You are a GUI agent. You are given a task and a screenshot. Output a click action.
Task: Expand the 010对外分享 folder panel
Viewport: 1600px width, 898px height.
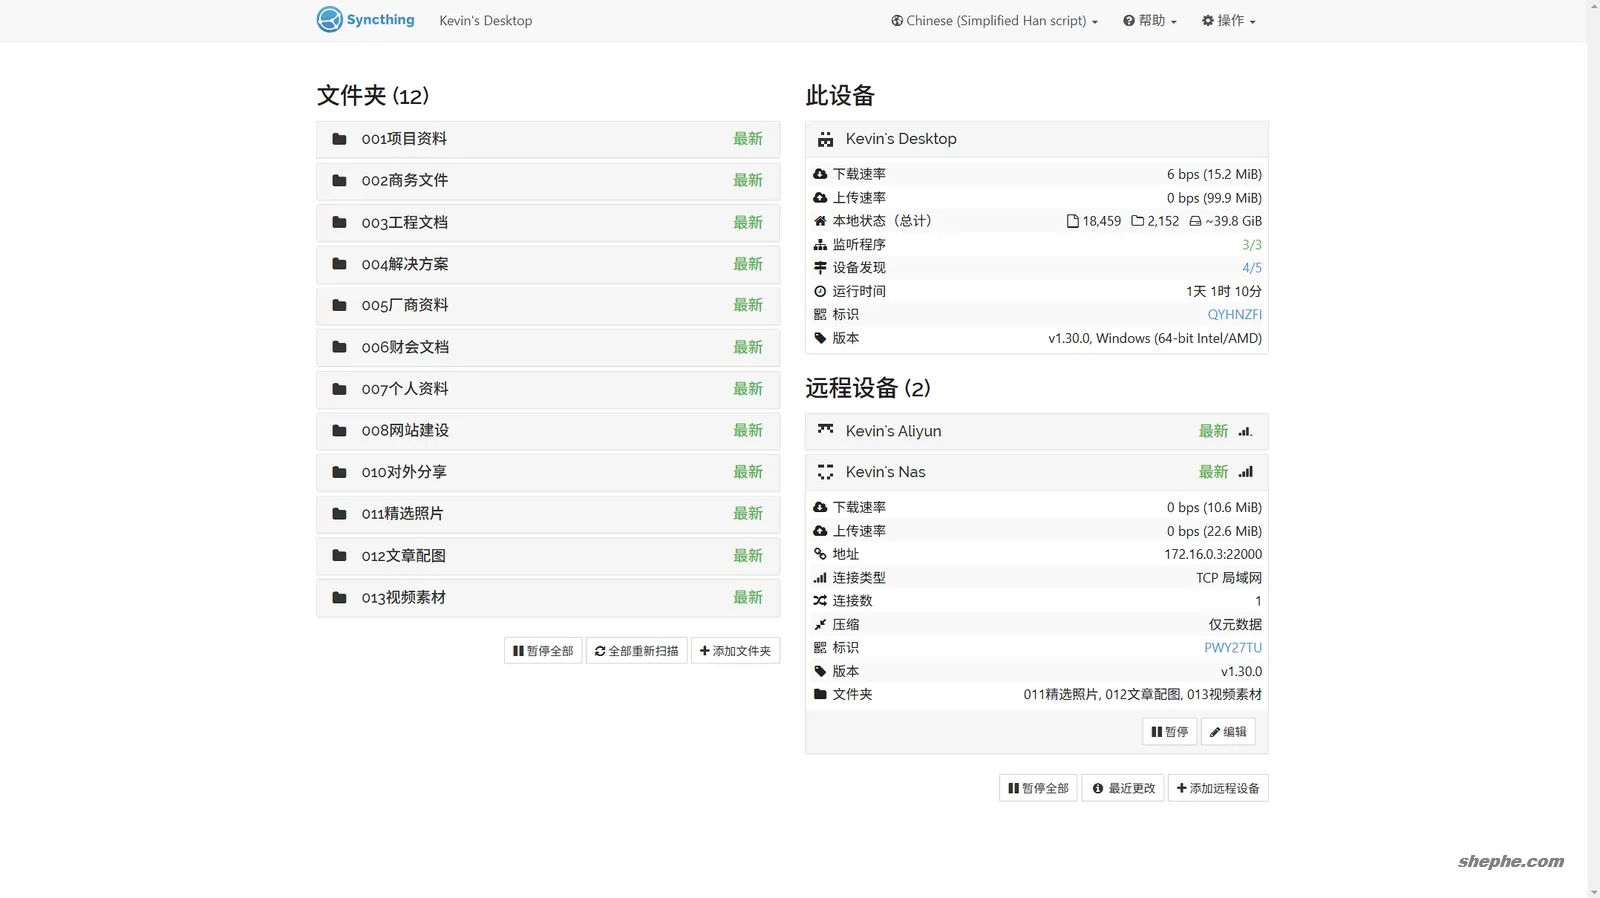(548, 472)
